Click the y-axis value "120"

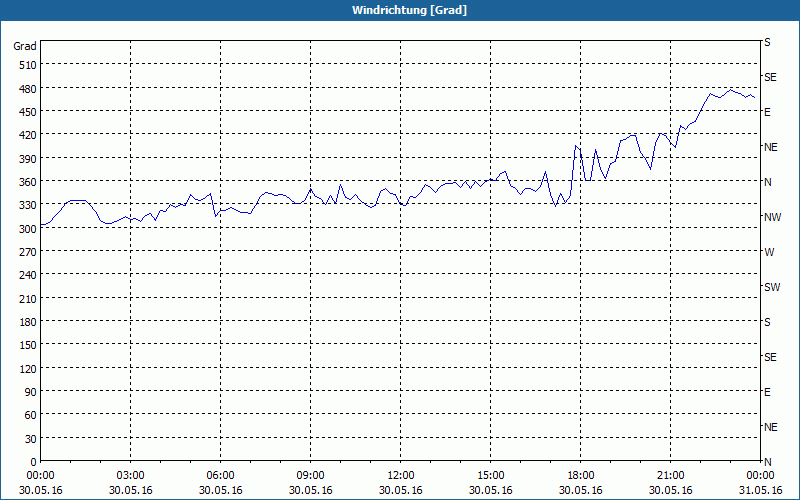click(x=28, y=368)
